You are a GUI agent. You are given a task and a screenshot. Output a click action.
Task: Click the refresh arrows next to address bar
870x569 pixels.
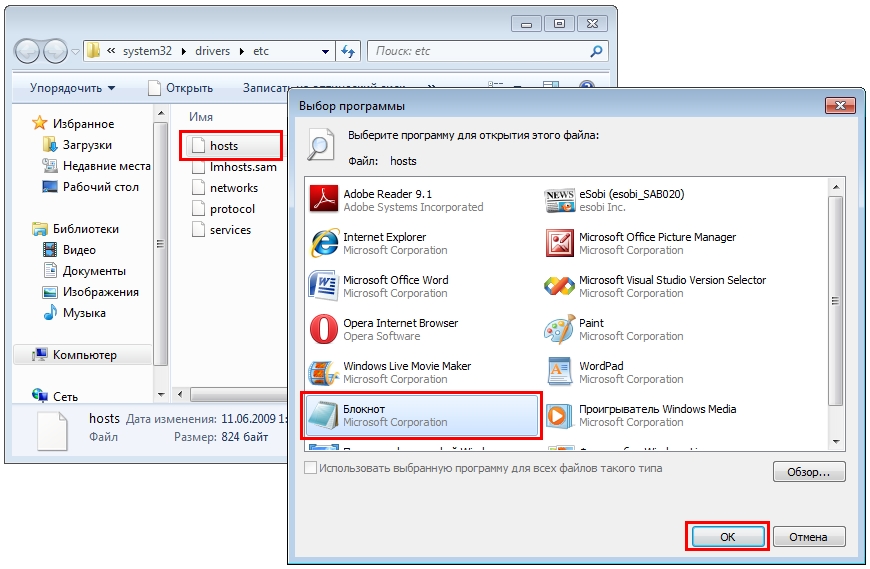tap(348, 51)
